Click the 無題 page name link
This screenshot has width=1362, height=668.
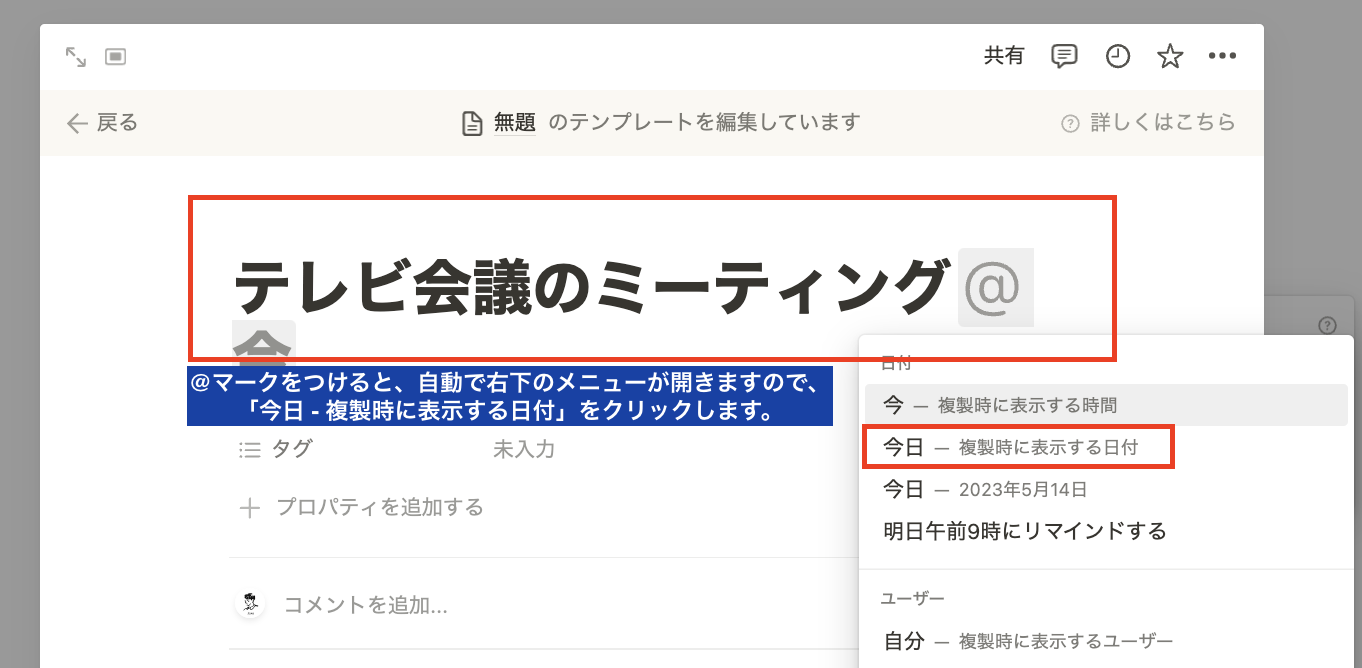pyautogui.click(x=514, y=123)
